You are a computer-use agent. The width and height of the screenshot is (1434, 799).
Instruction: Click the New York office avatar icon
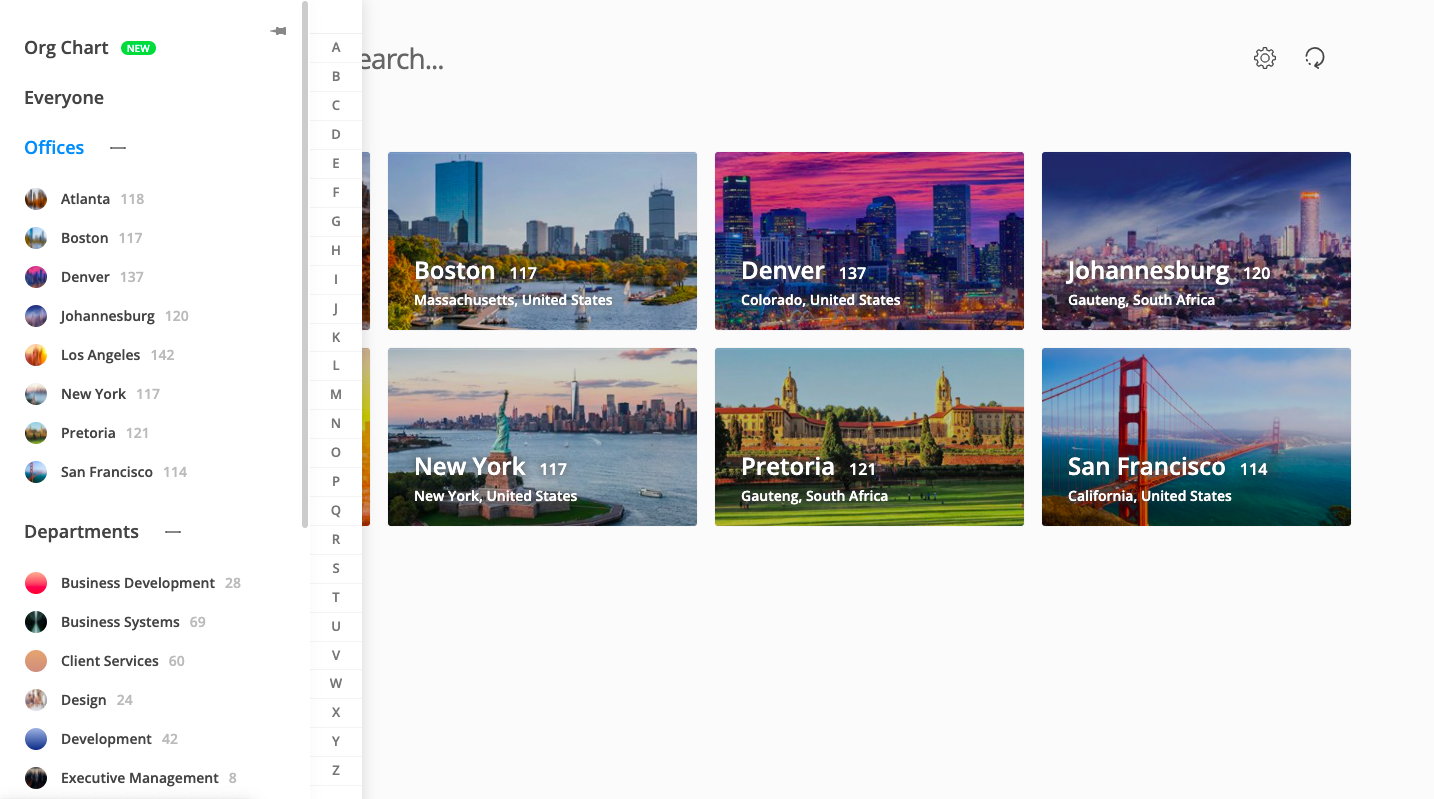pos(36,394)
